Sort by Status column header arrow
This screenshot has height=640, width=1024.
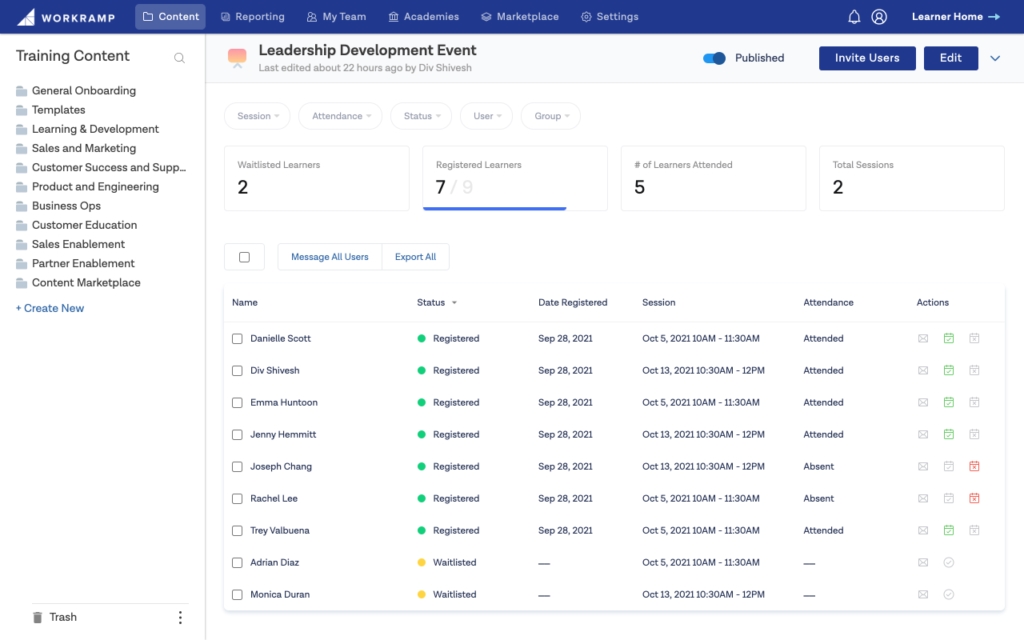click(455, 303)
